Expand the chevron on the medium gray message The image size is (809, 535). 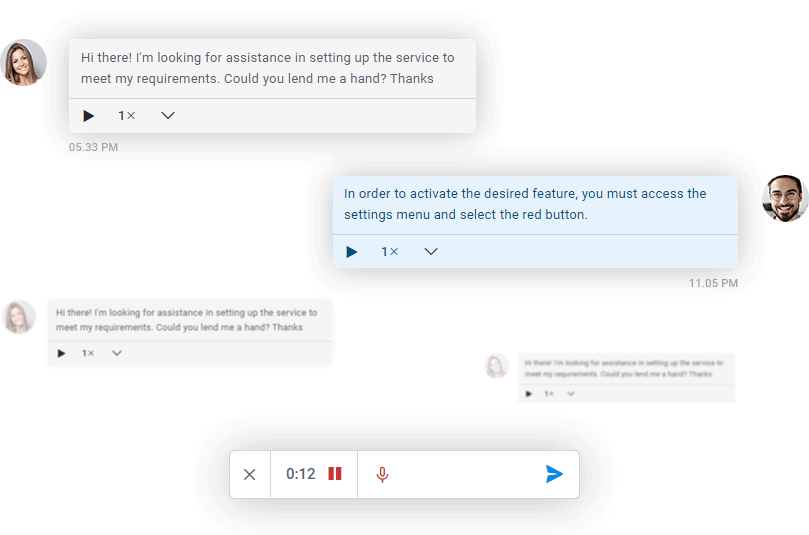coord(117,353)
